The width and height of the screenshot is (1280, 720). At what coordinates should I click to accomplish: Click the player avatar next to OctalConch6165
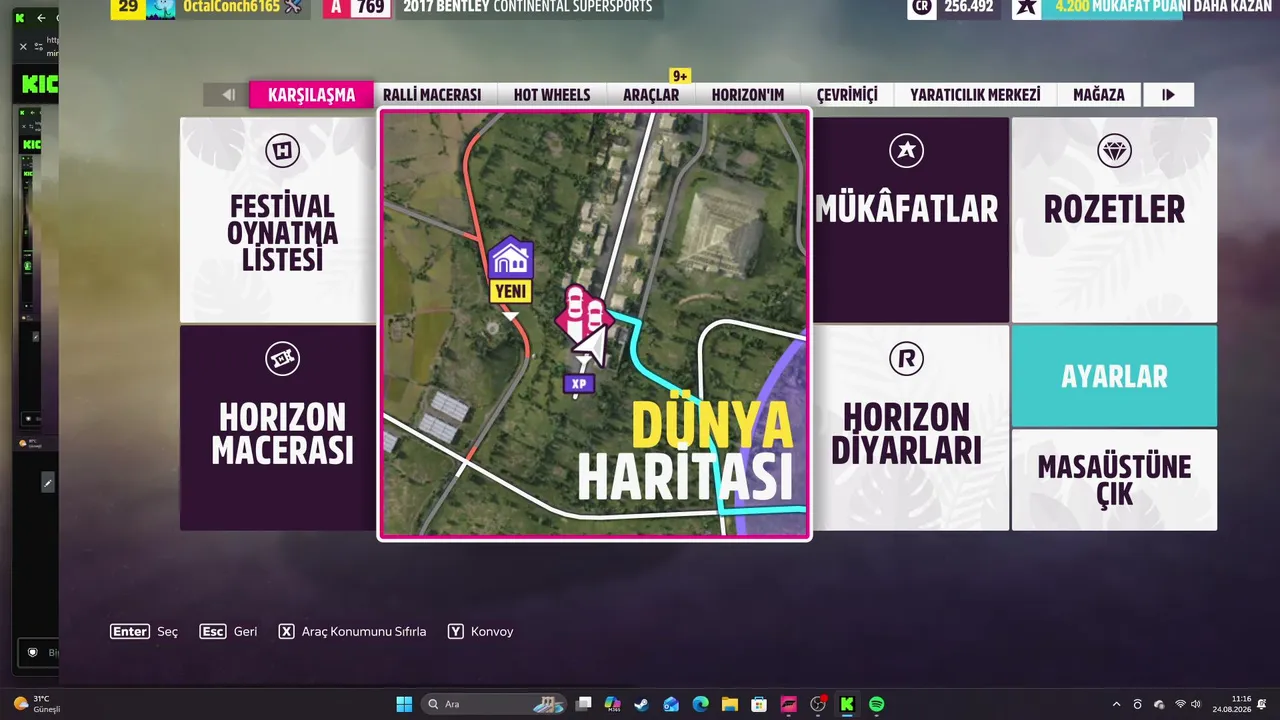(160, 8)
